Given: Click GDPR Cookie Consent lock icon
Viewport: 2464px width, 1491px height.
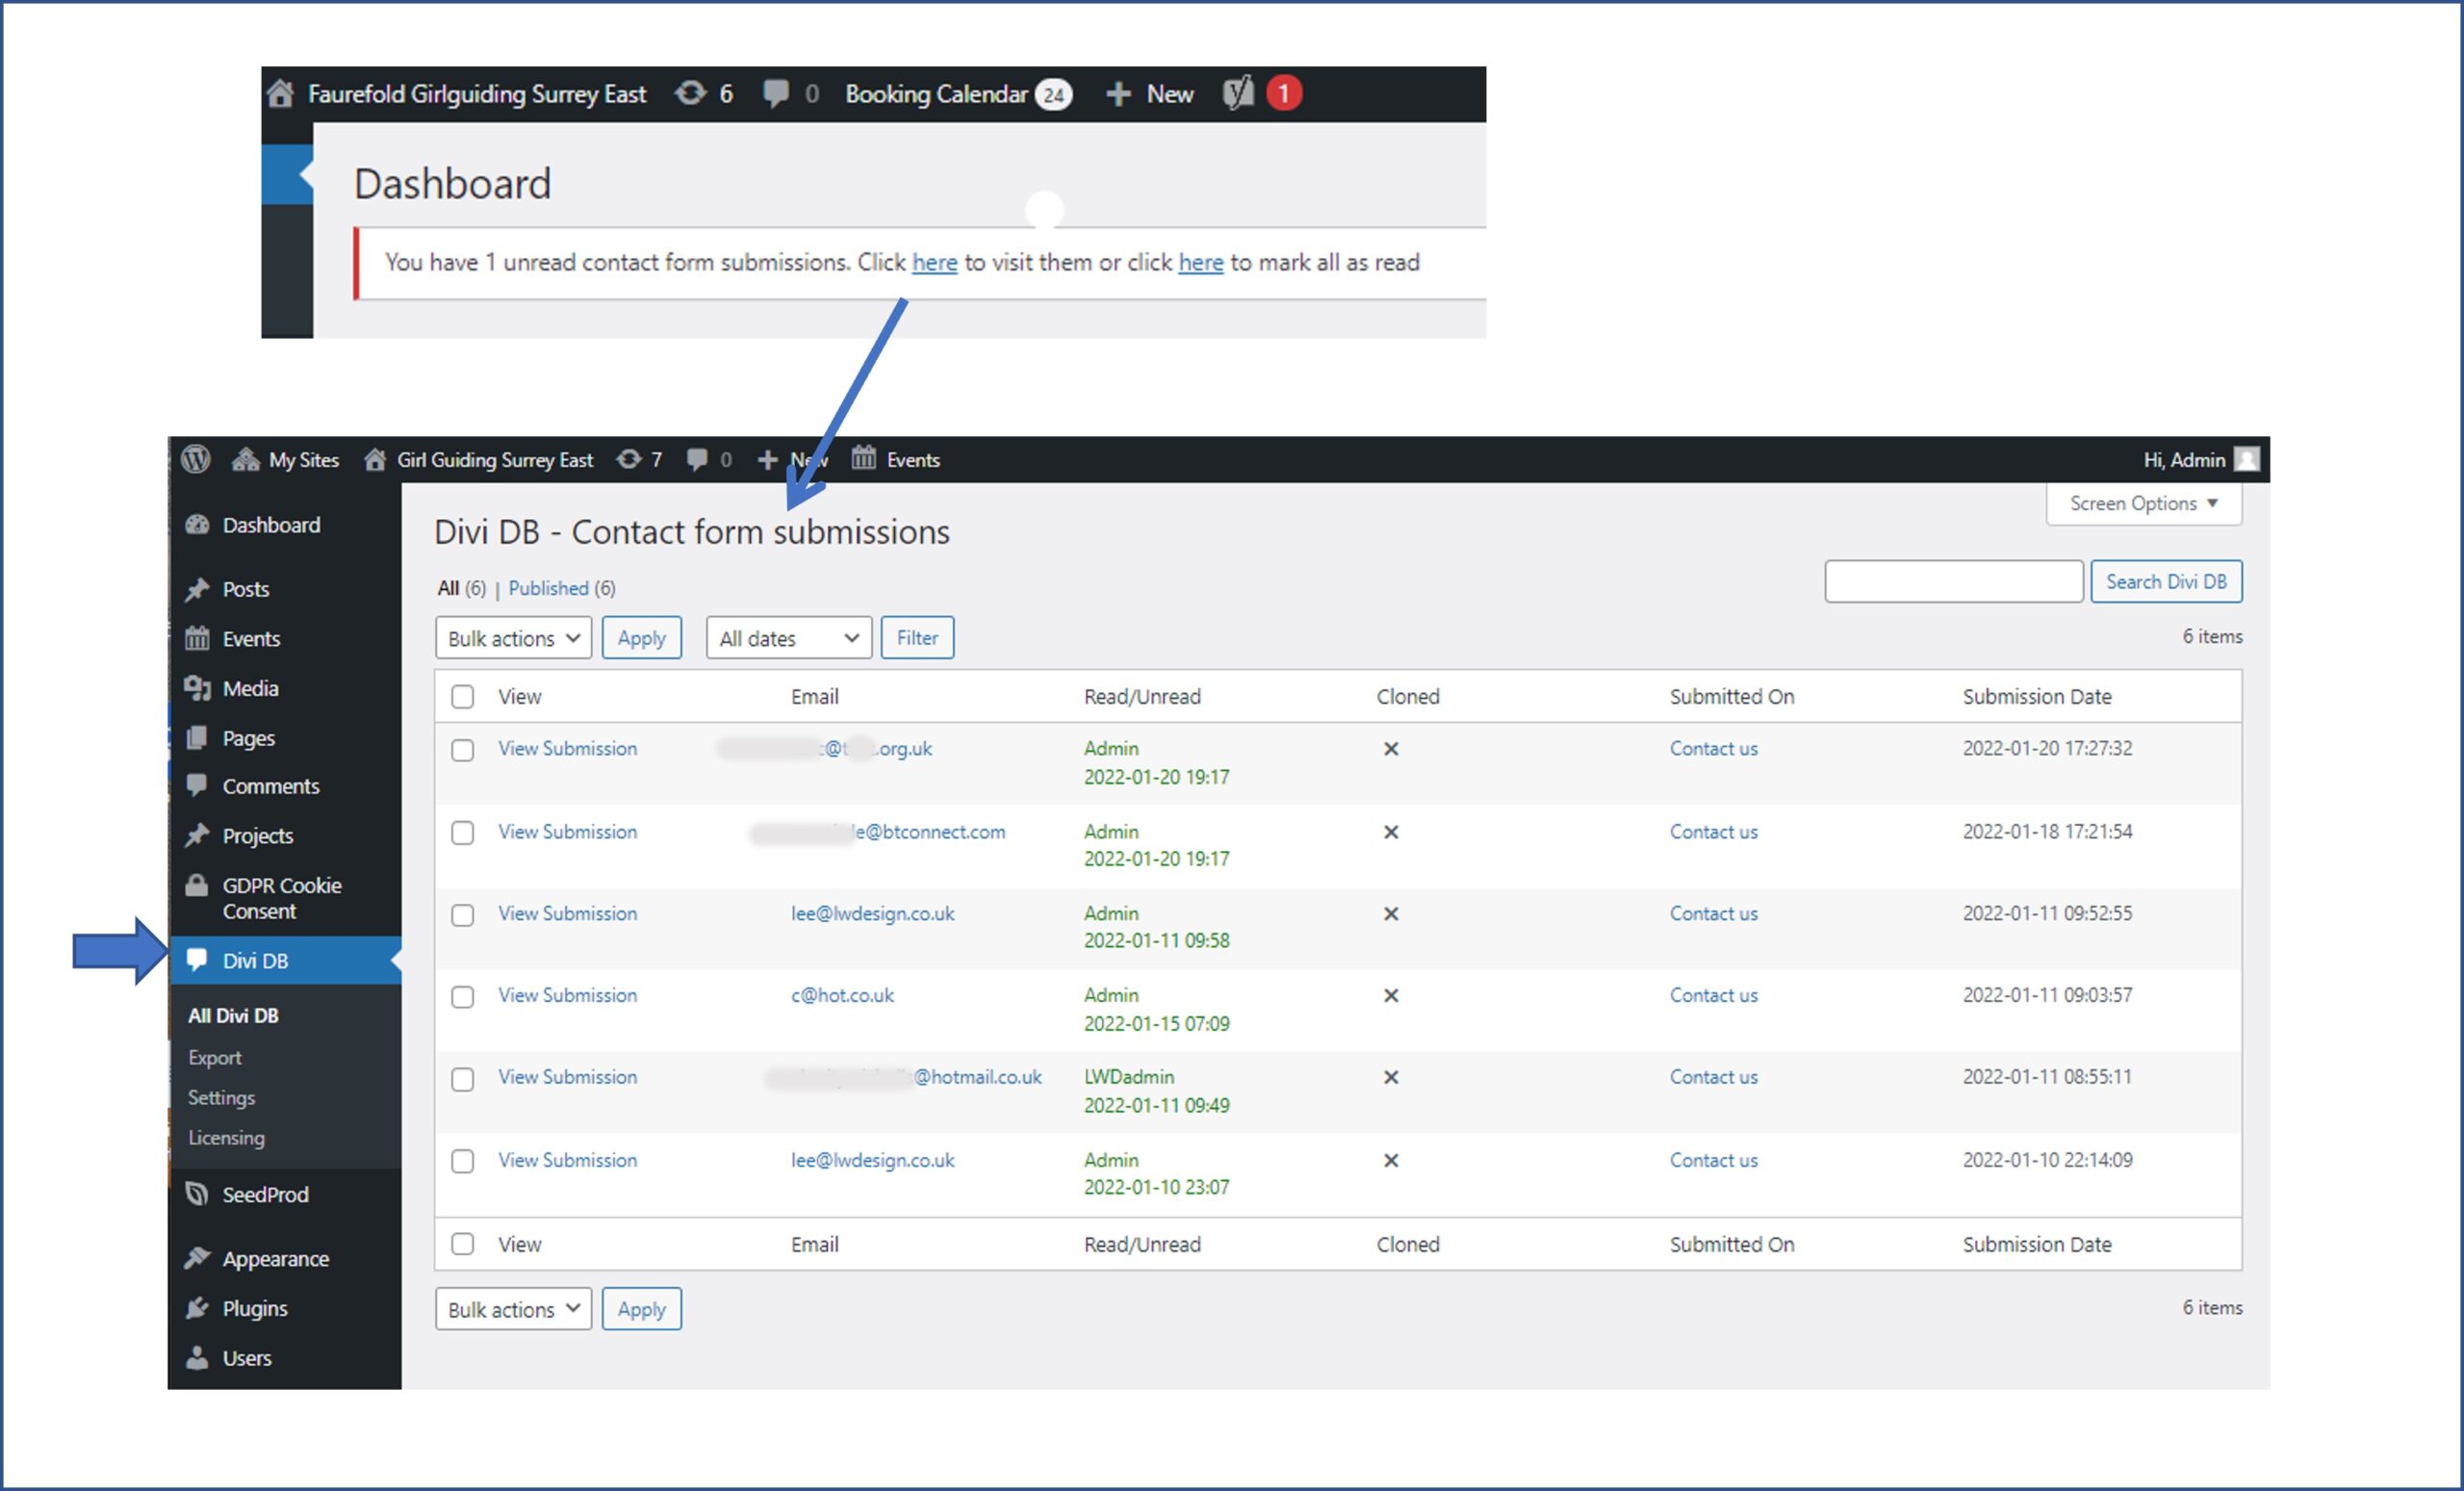Looking at the screenshot, I should 197,885.
